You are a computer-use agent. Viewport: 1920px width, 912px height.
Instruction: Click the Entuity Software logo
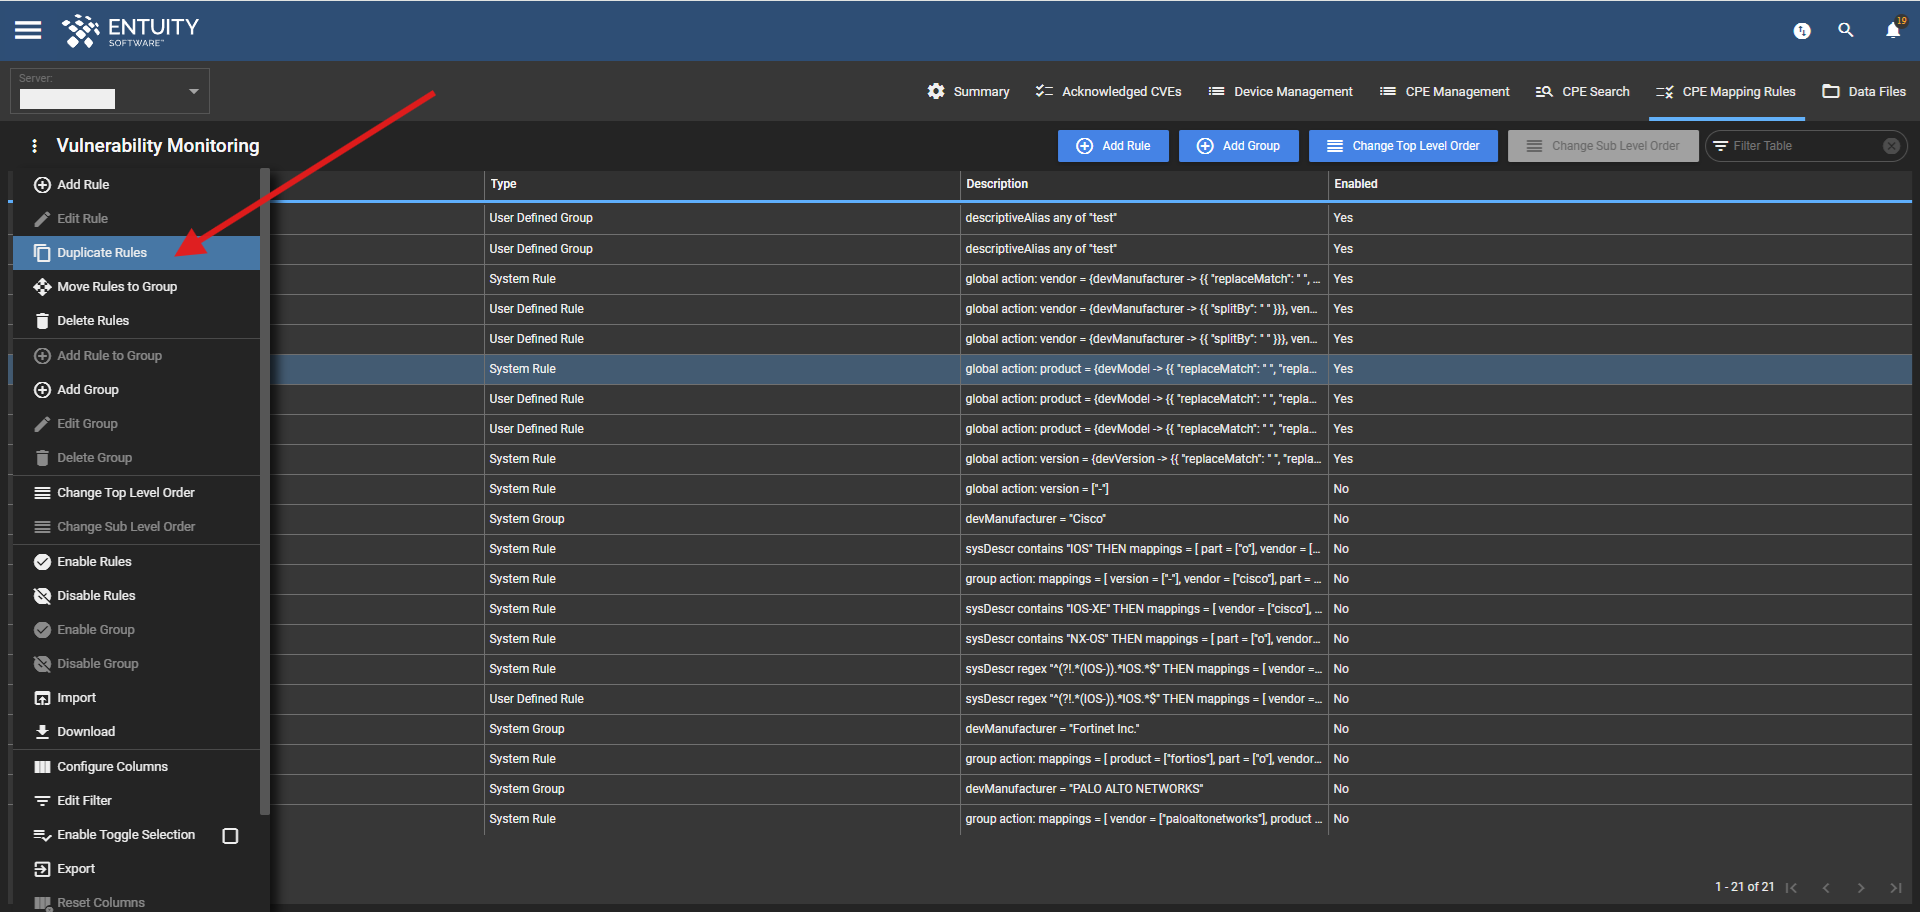131,31
